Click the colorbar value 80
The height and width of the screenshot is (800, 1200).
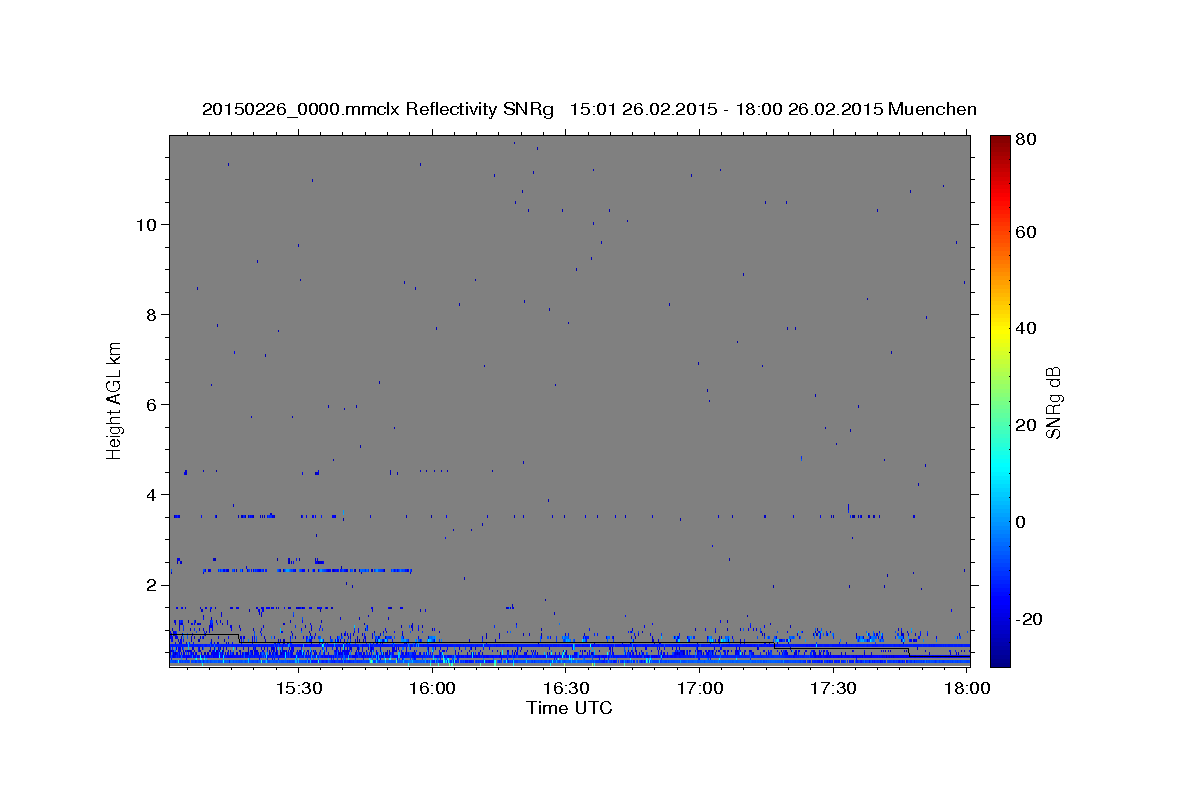point(1026,140)
